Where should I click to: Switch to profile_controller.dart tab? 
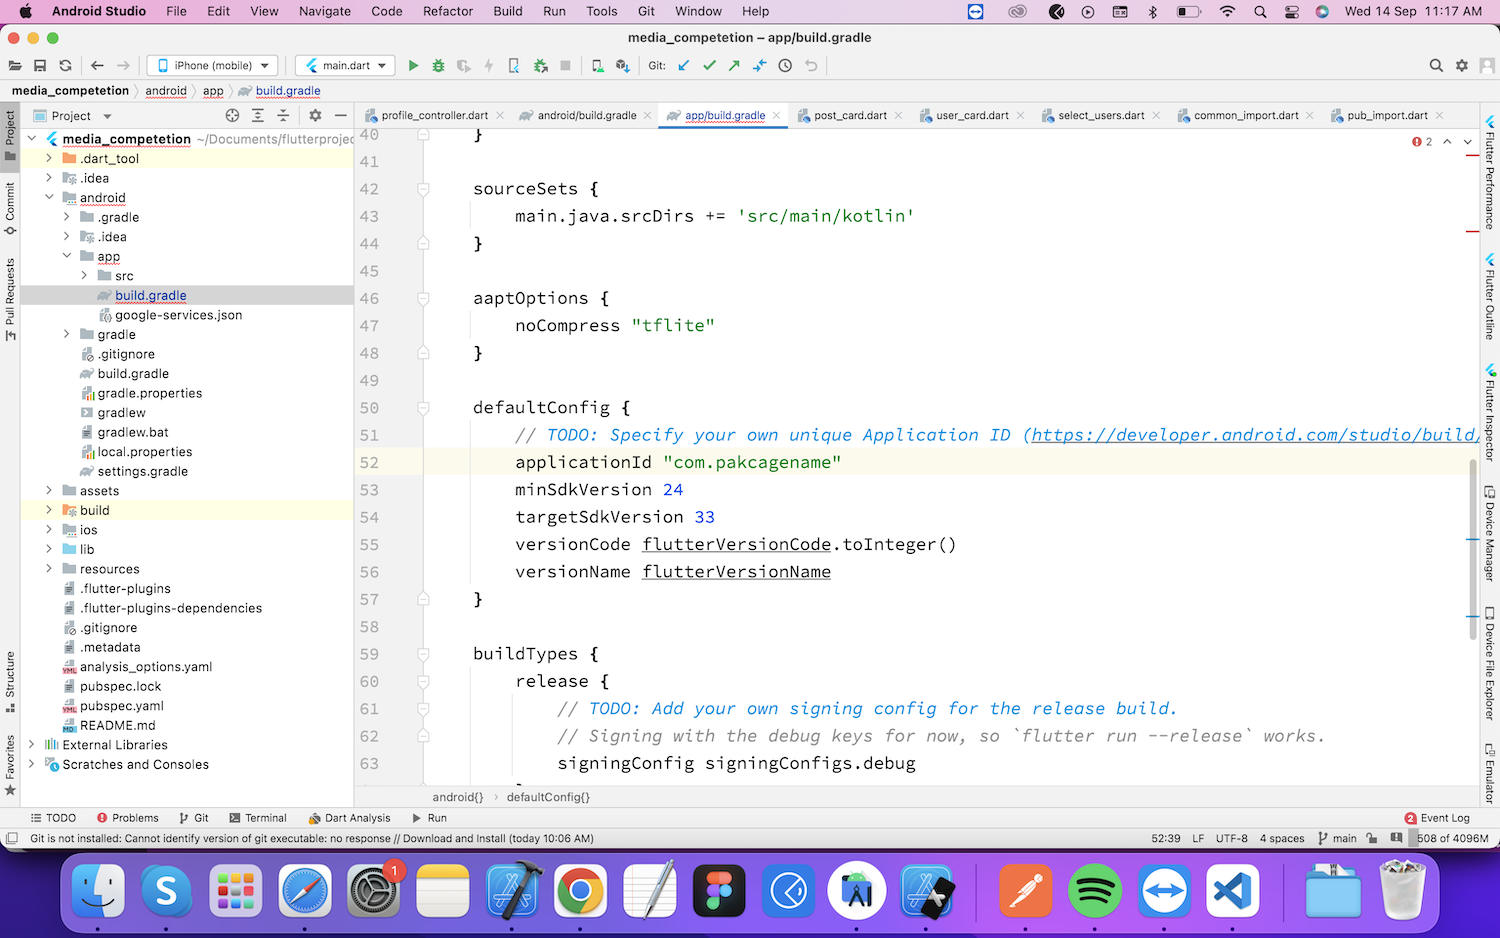[435, 116]
